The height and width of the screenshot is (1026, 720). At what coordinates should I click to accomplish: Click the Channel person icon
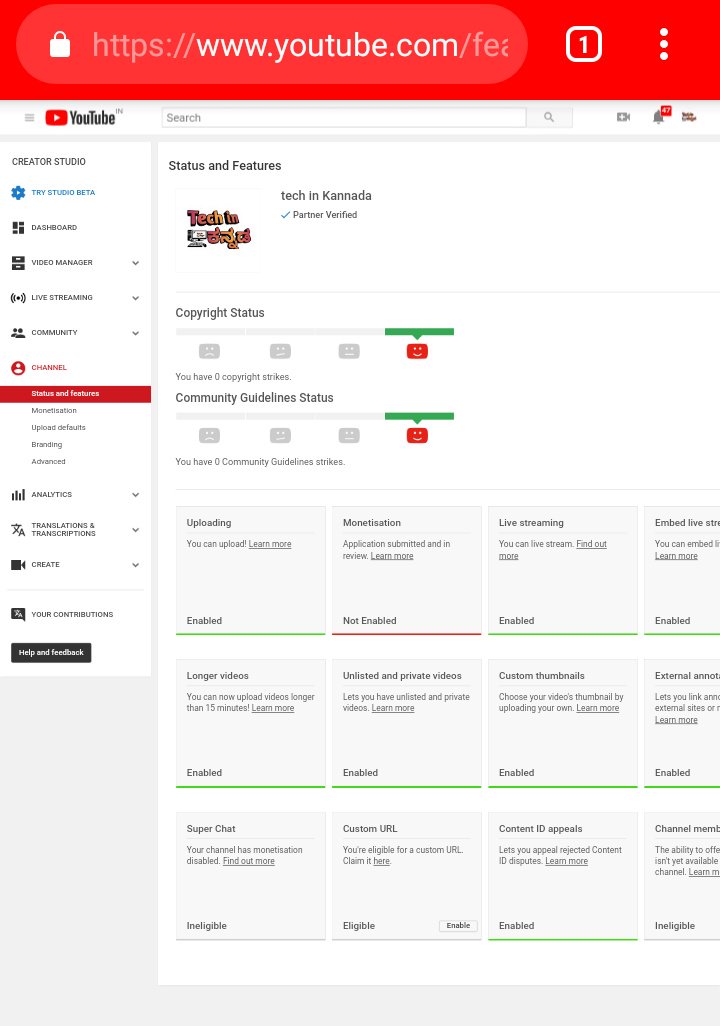pos(18,368)
